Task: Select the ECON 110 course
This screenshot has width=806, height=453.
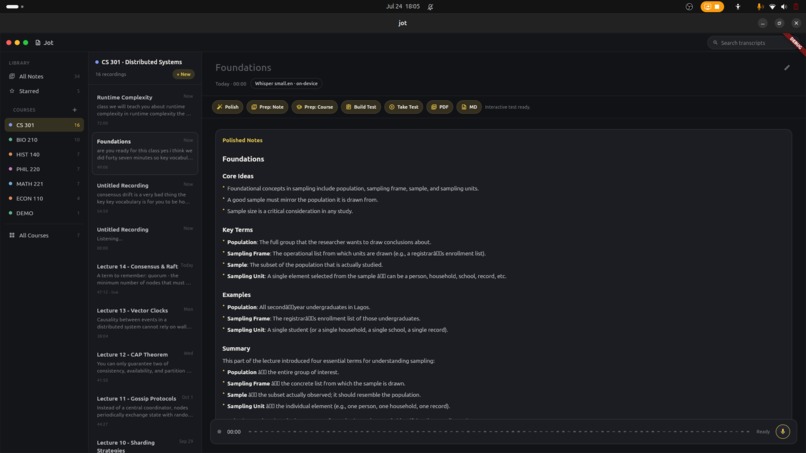Action: click(44, 198)
